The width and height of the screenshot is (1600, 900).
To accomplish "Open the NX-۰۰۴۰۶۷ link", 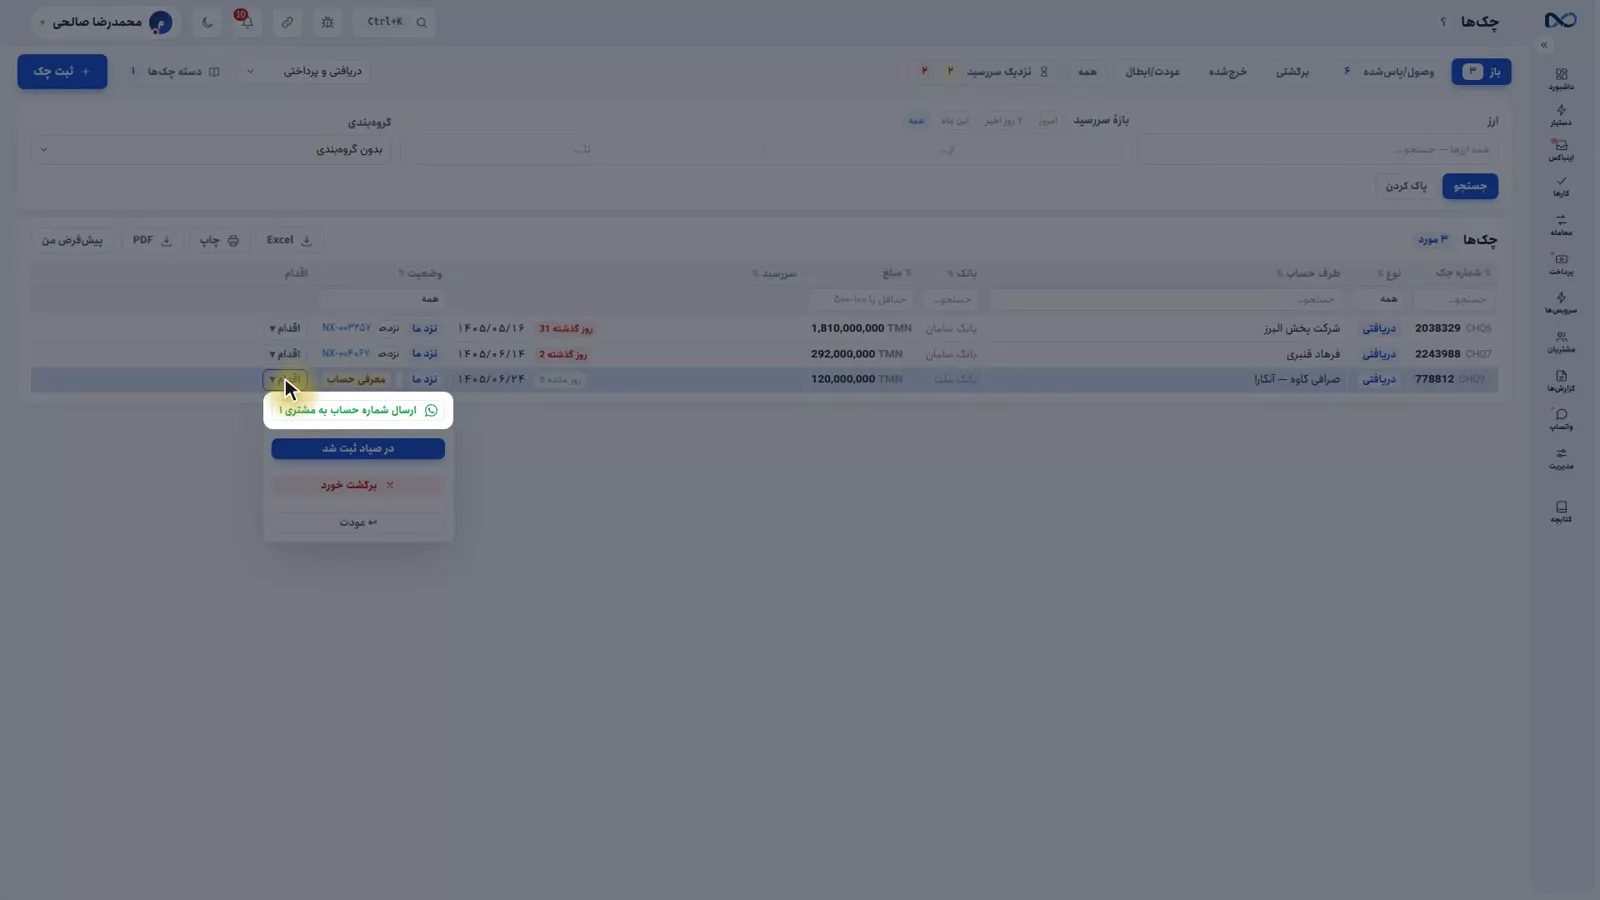I will click(x=346, y=354).
